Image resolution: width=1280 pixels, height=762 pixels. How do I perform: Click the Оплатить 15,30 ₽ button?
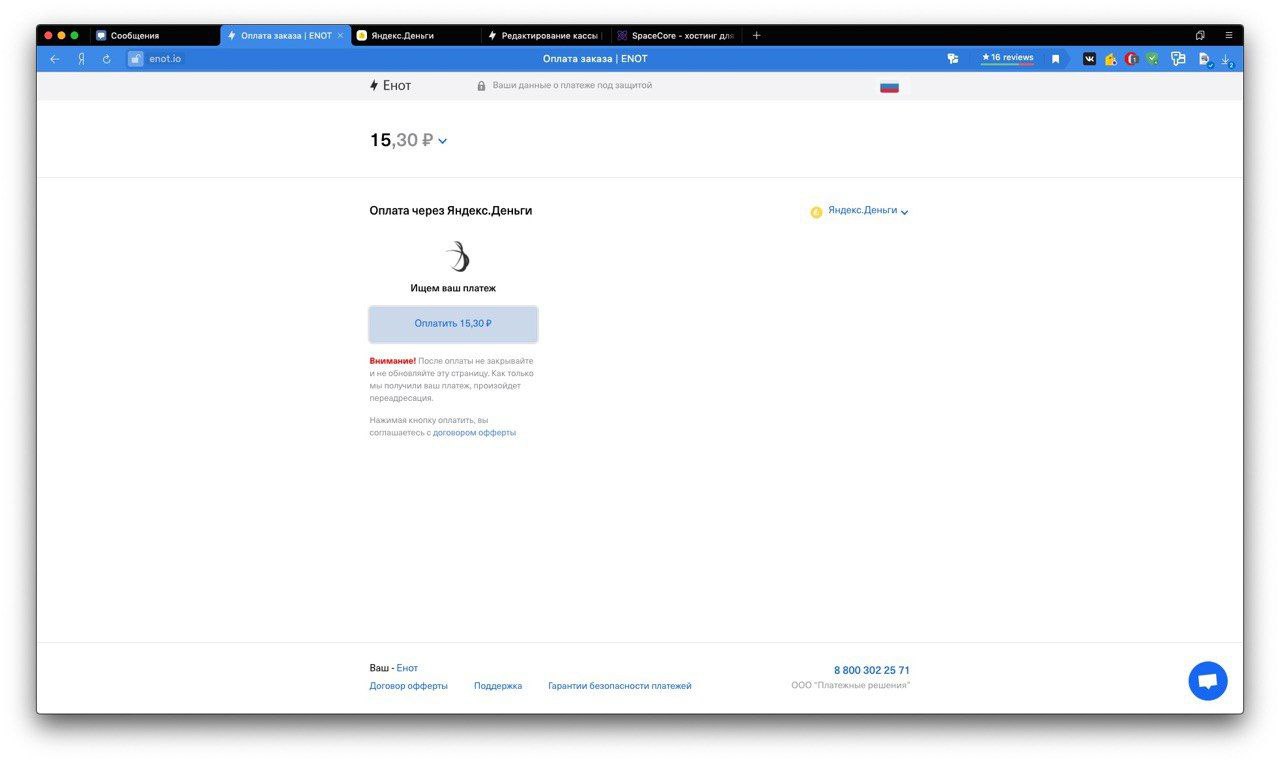453,324
